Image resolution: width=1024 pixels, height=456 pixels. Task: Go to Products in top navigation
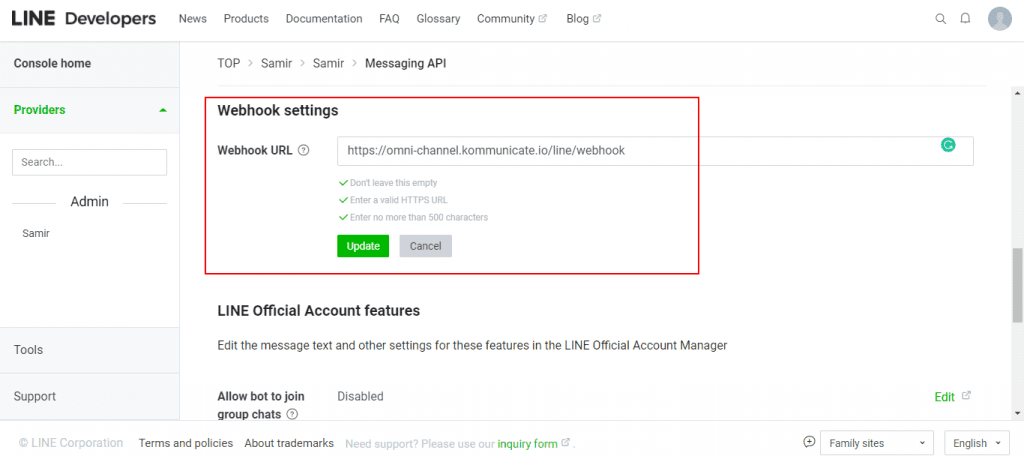(246, 19)
